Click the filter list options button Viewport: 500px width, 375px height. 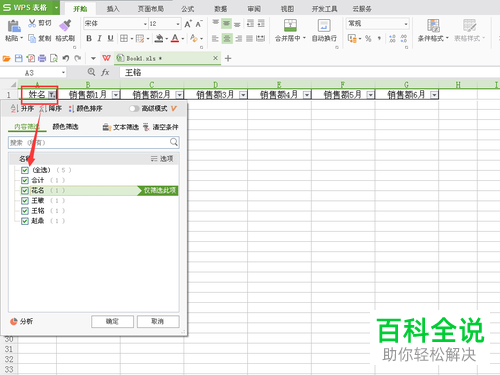coord(162,159)
